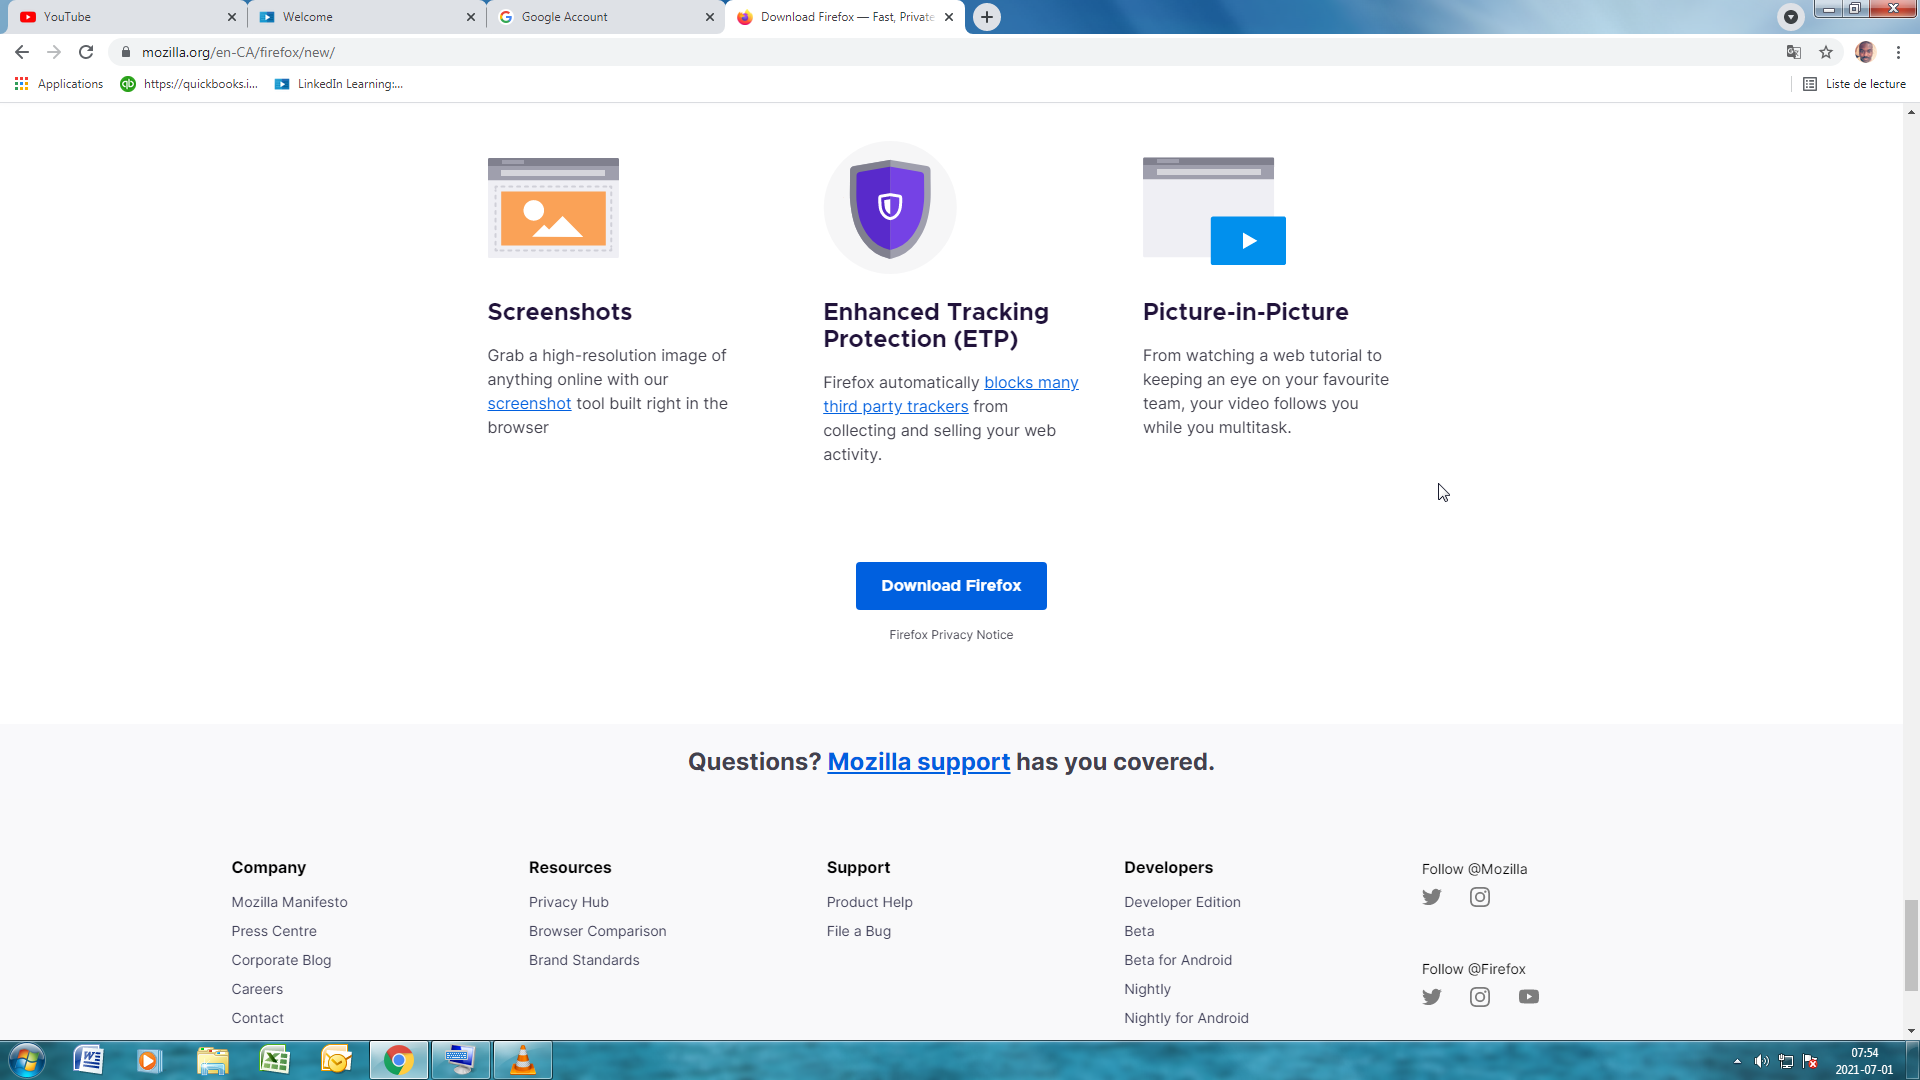
Task: Click the page vertical scrollbar thumb
Action: 1911,945
